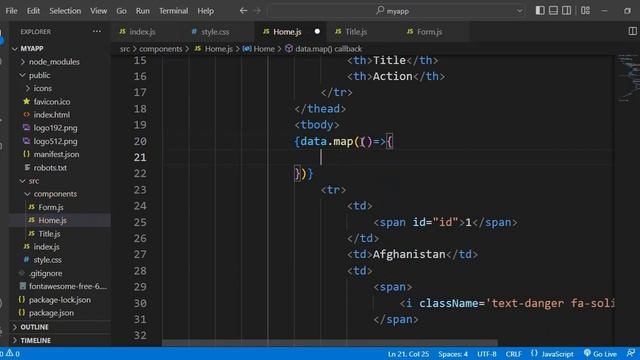Open index.html in the explorer
The width and height of the screenshot is (640, 360).
[x=51, y=115]
